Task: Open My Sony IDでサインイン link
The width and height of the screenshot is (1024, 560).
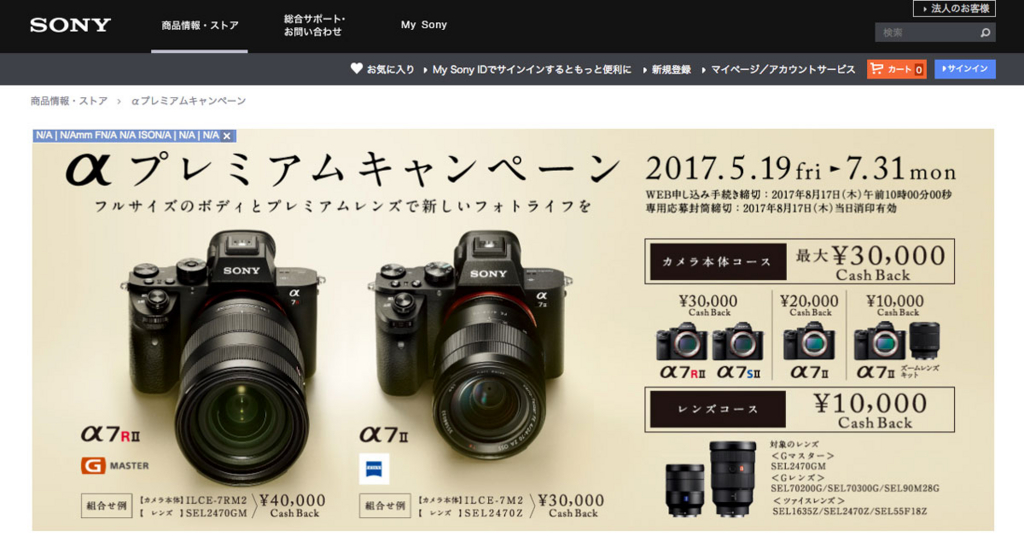Action: click(x=532, y=69)
